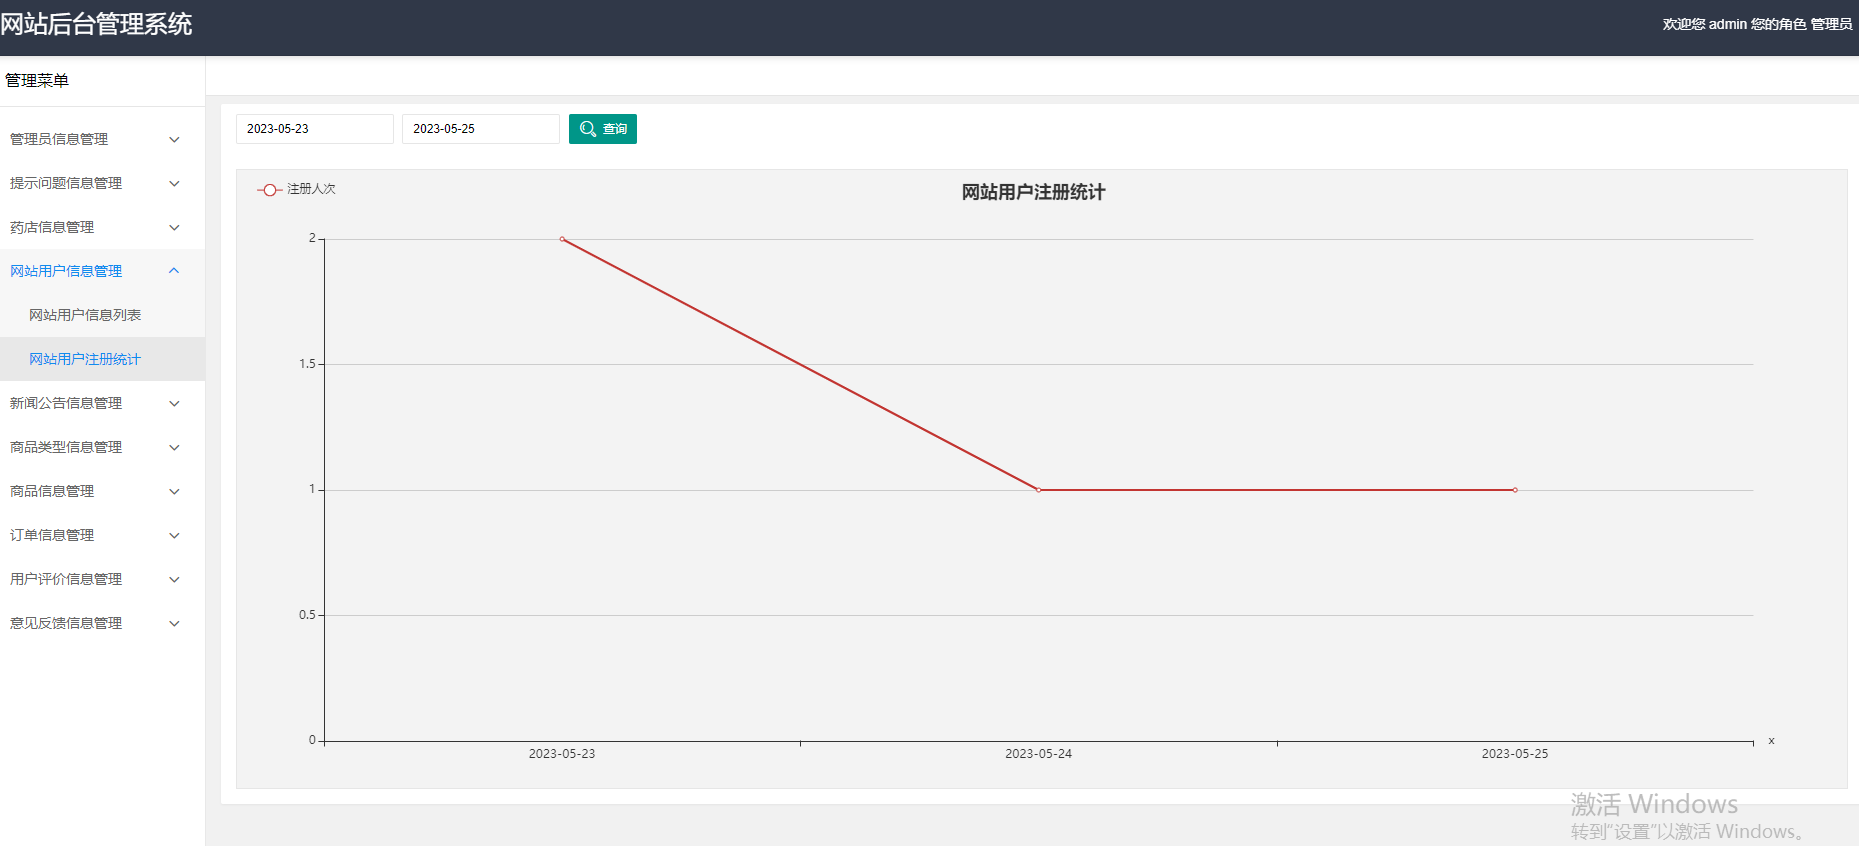Click the chart data point at 2023-05-24
This screenshot has width=1859, height=846.
(1039, 490)
